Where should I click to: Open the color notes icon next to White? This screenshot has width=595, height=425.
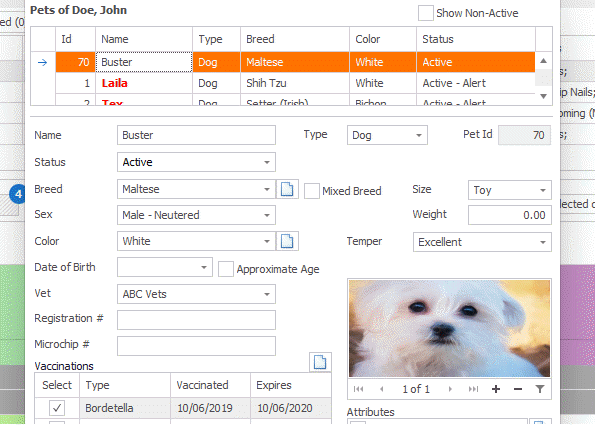[287, 241]
